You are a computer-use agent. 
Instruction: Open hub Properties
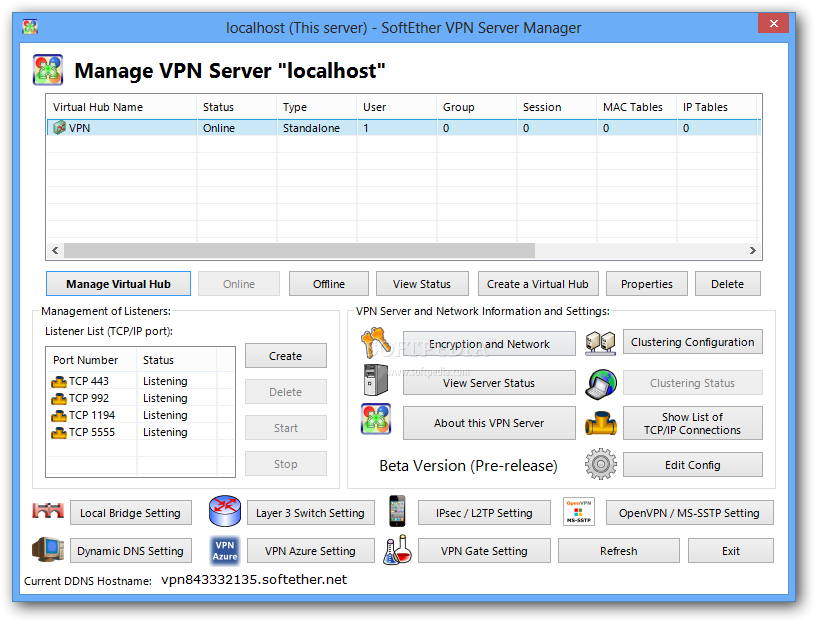point(647,284)
